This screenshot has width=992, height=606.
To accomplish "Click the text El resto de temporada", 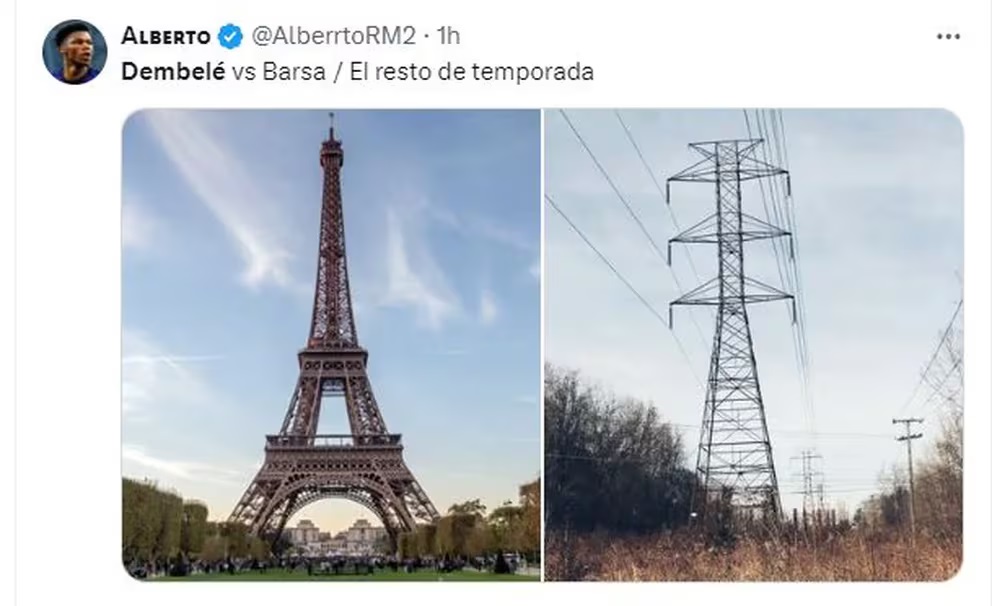I will [471, 71].
